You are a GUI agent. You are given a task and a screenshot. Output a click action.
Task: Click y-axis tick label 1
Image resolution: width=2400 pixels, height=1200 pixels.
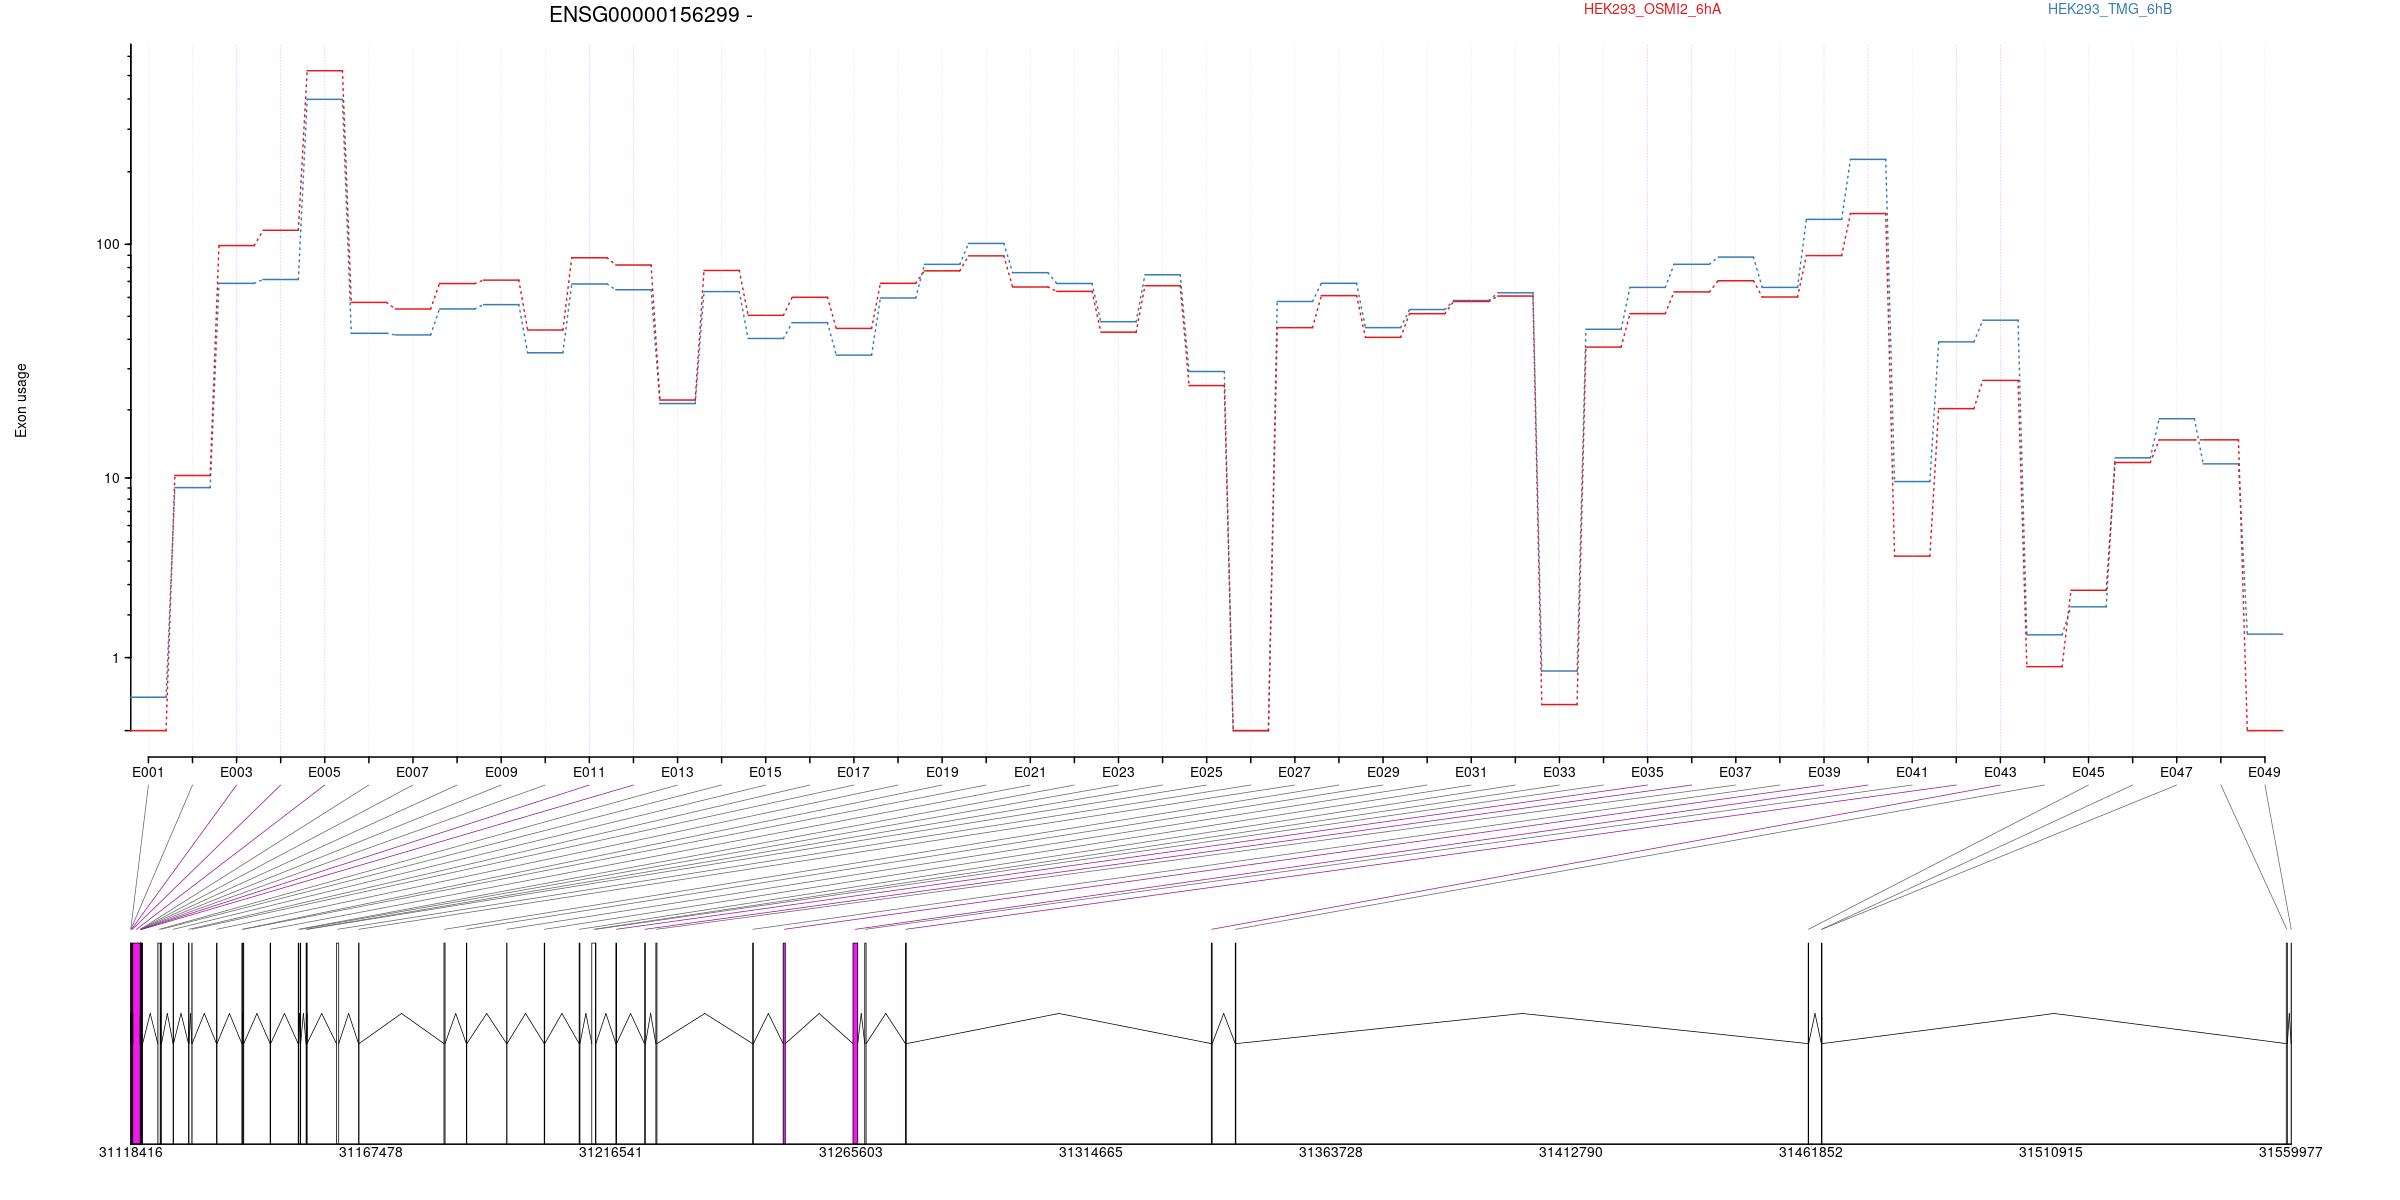[115, 658]
